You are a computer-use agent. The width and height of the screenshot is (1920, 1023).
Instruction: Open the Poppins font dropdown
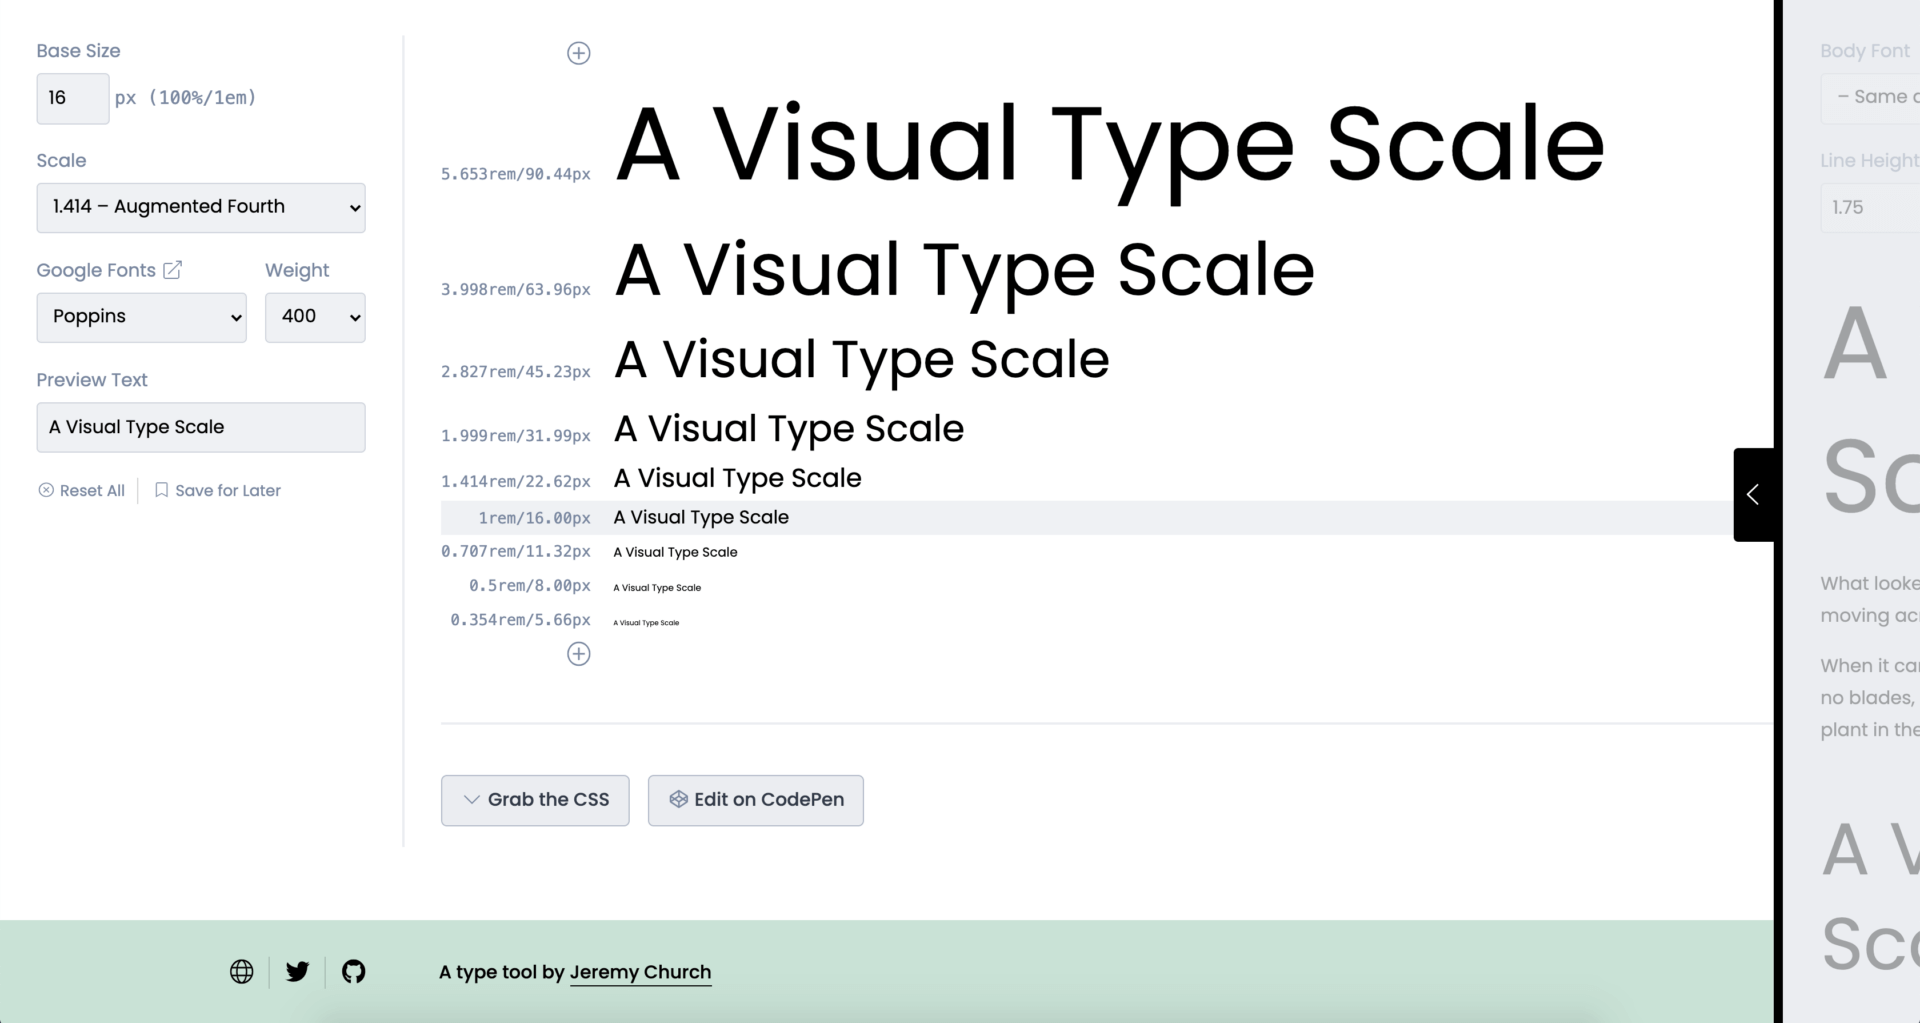(x=141, y=317)
